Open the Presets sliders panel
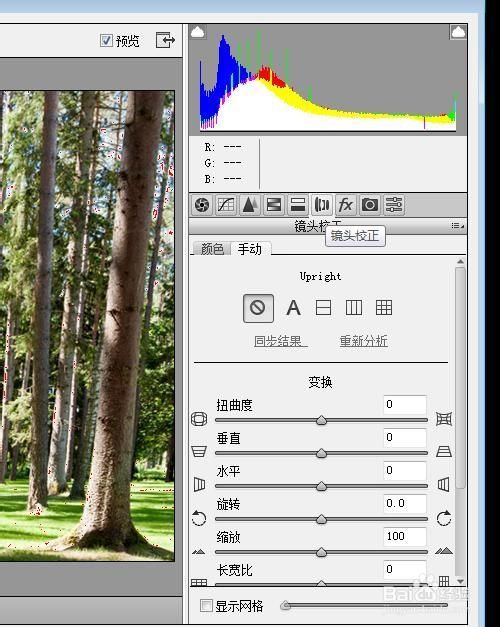The image size is (500, 627). (394, 205)
